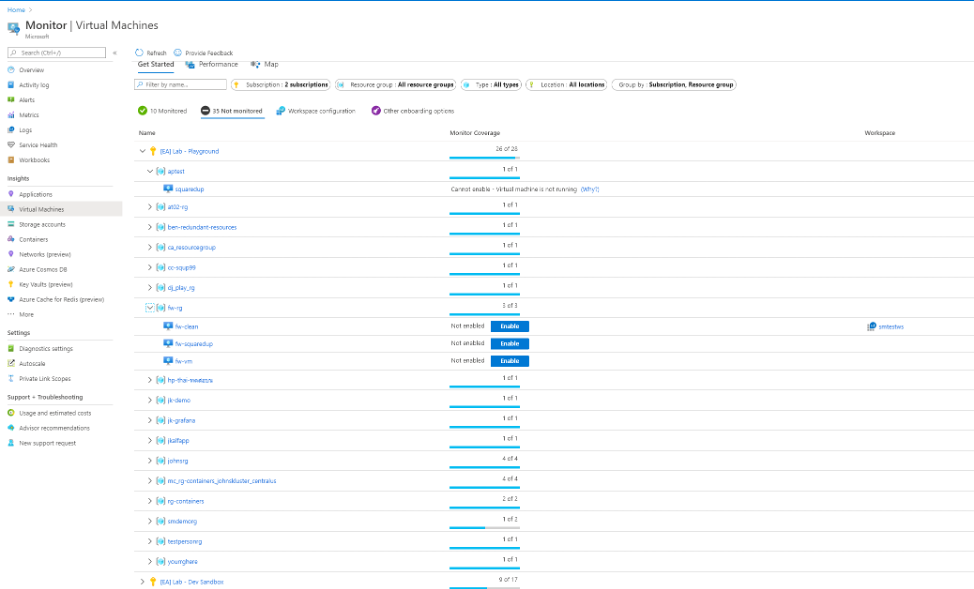Expand the [EA] Lab - Dev Sandbox subscription
This screenshot has width=974, height=589.
pos(142,582)
